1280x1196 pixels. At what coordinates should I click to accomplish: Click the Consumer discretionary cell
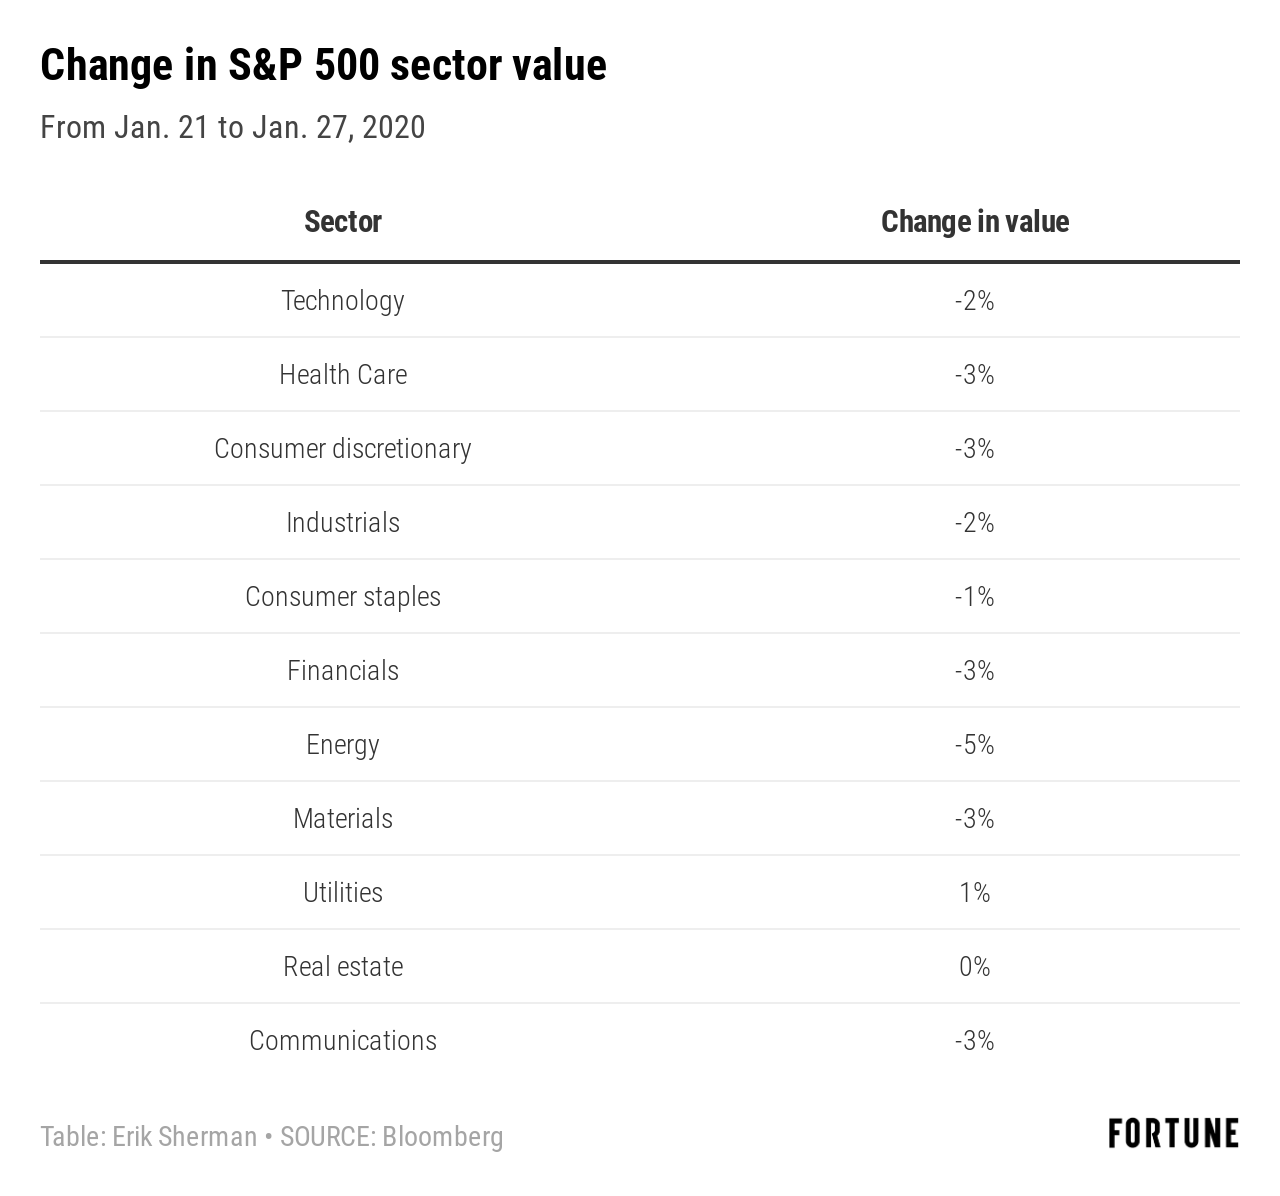[343, 449]
